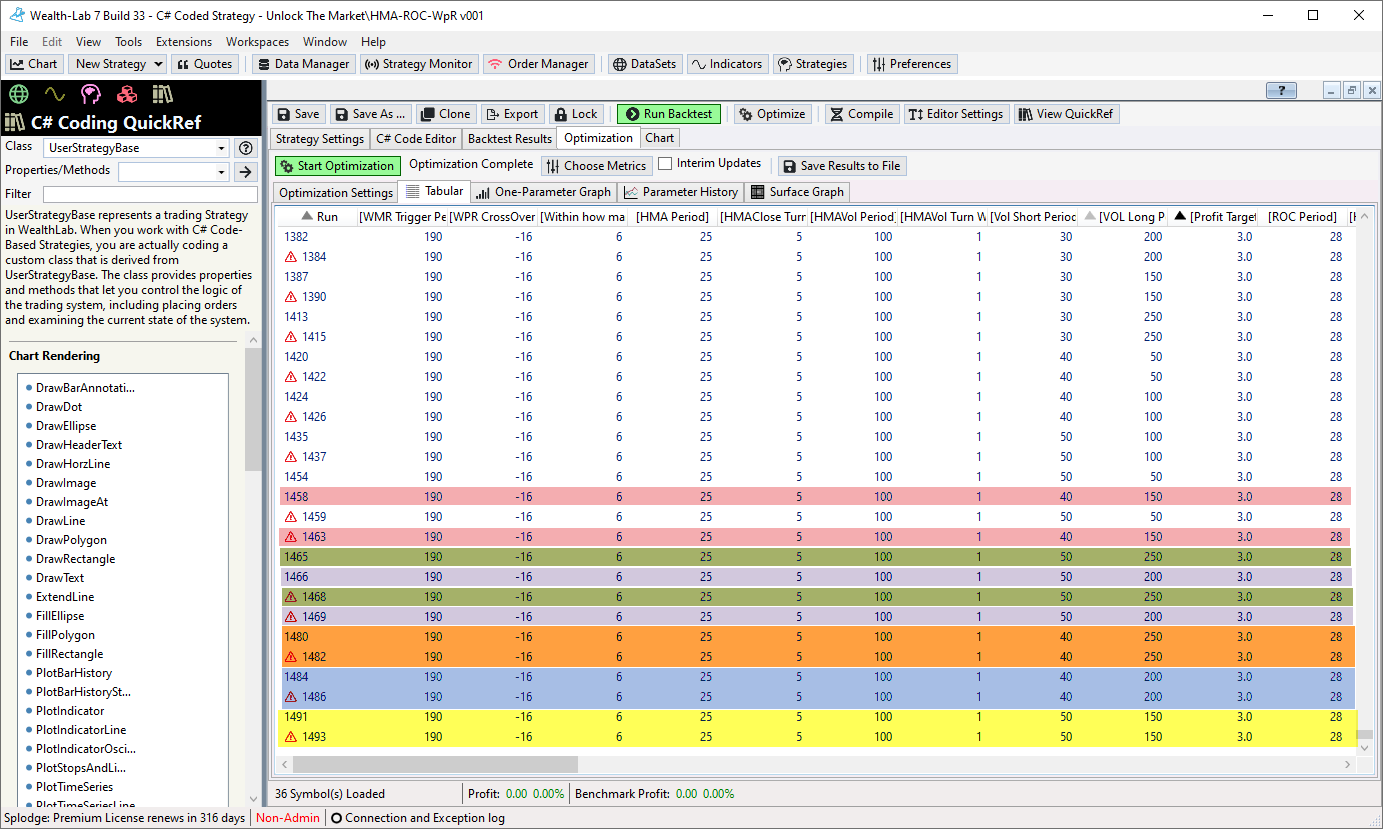
Task: Click the Lock strategy button
Action: tap(575, 114)
